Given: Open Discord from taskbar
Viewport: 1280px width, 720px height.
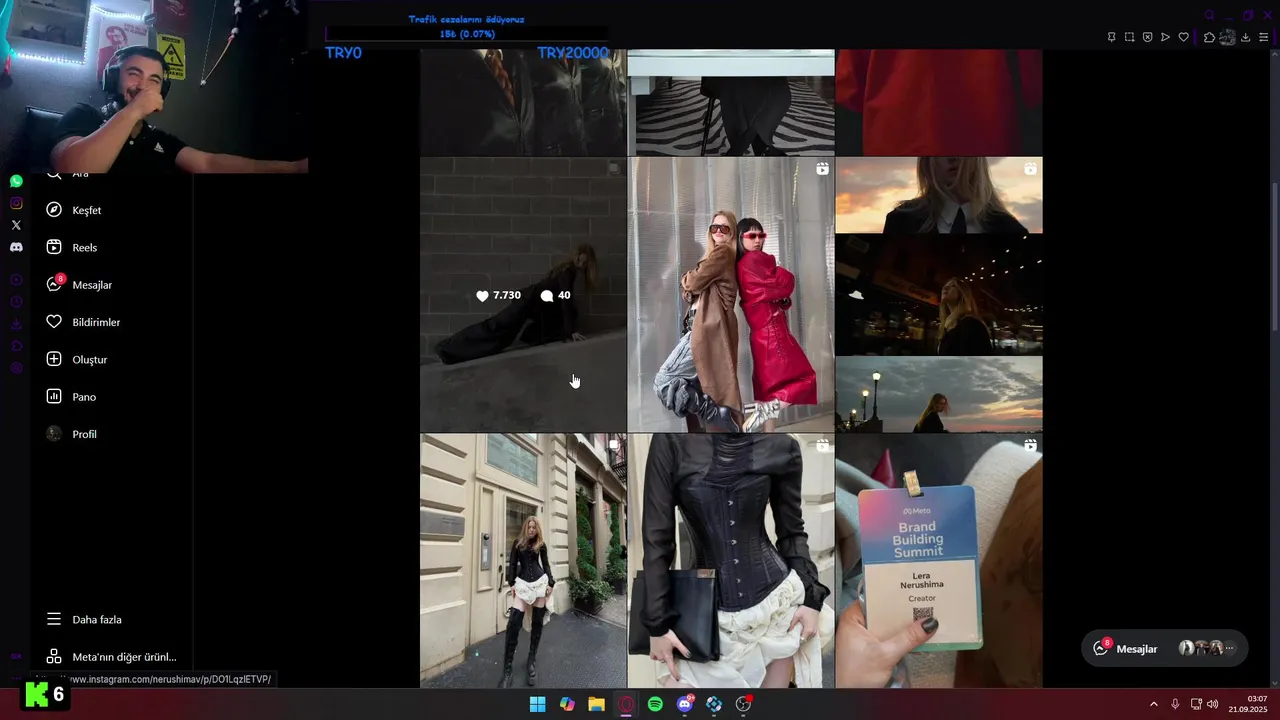Looking at the screenshot, I should pos(685,704).
